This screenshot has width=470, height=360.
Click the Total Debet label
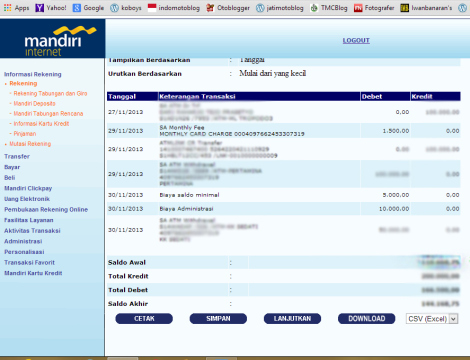pos(128,290)
